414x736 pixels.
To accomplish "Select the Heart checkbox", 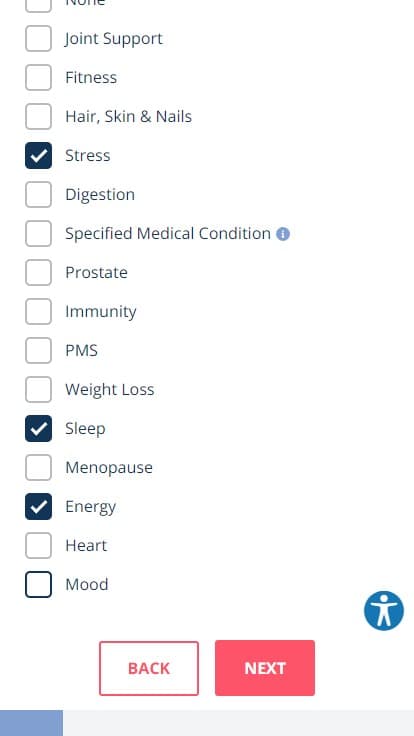I will coord(38,545).
